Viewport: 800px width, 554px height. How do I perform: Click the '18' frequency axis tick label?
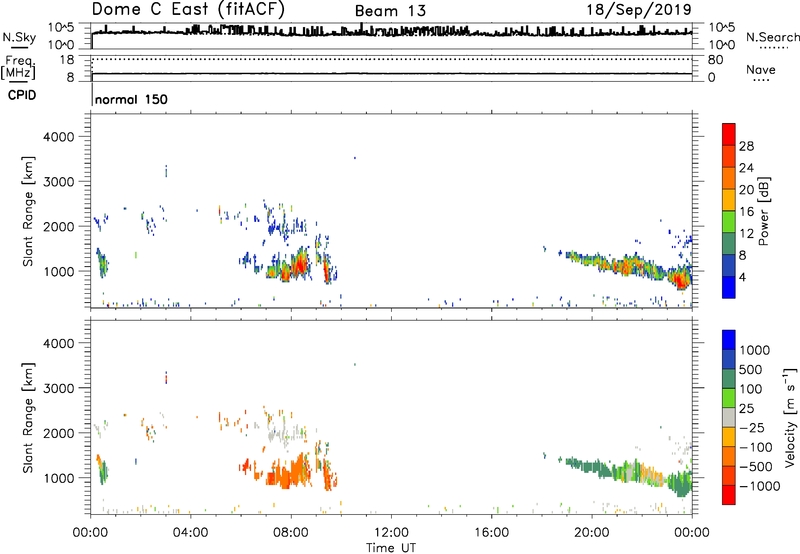coord(67,60)
